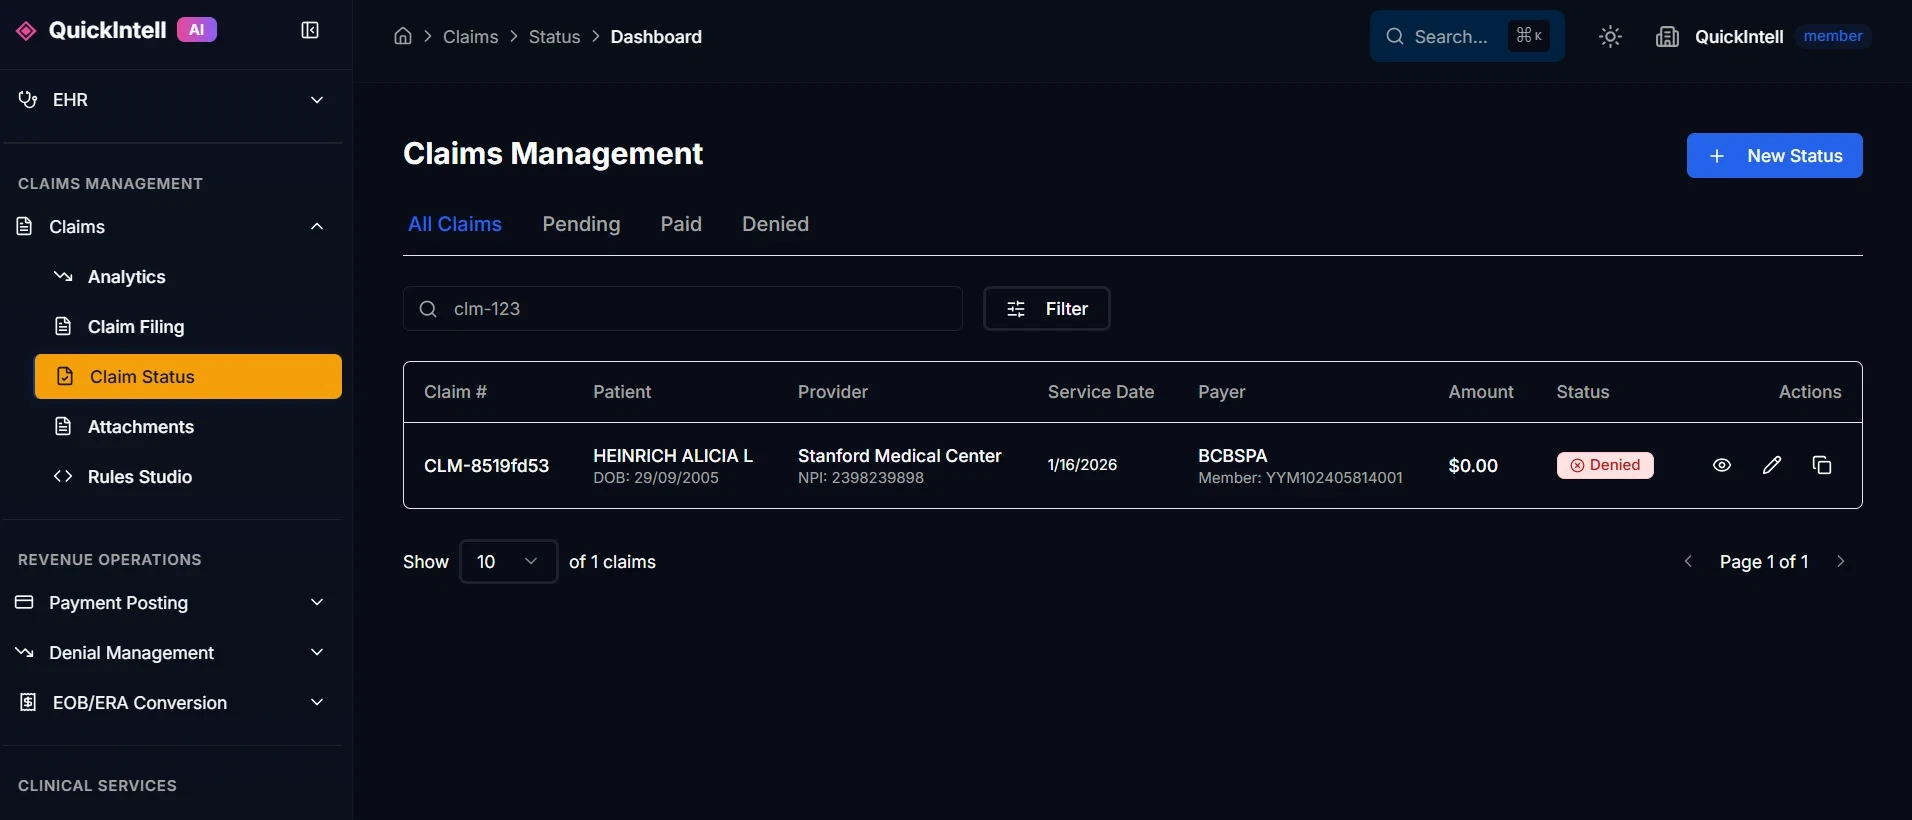Image resolution: width=1912 pixels, height=820 pixels.
Task: Click the Claims breadcrumb link
Action: tap(470, 37)
